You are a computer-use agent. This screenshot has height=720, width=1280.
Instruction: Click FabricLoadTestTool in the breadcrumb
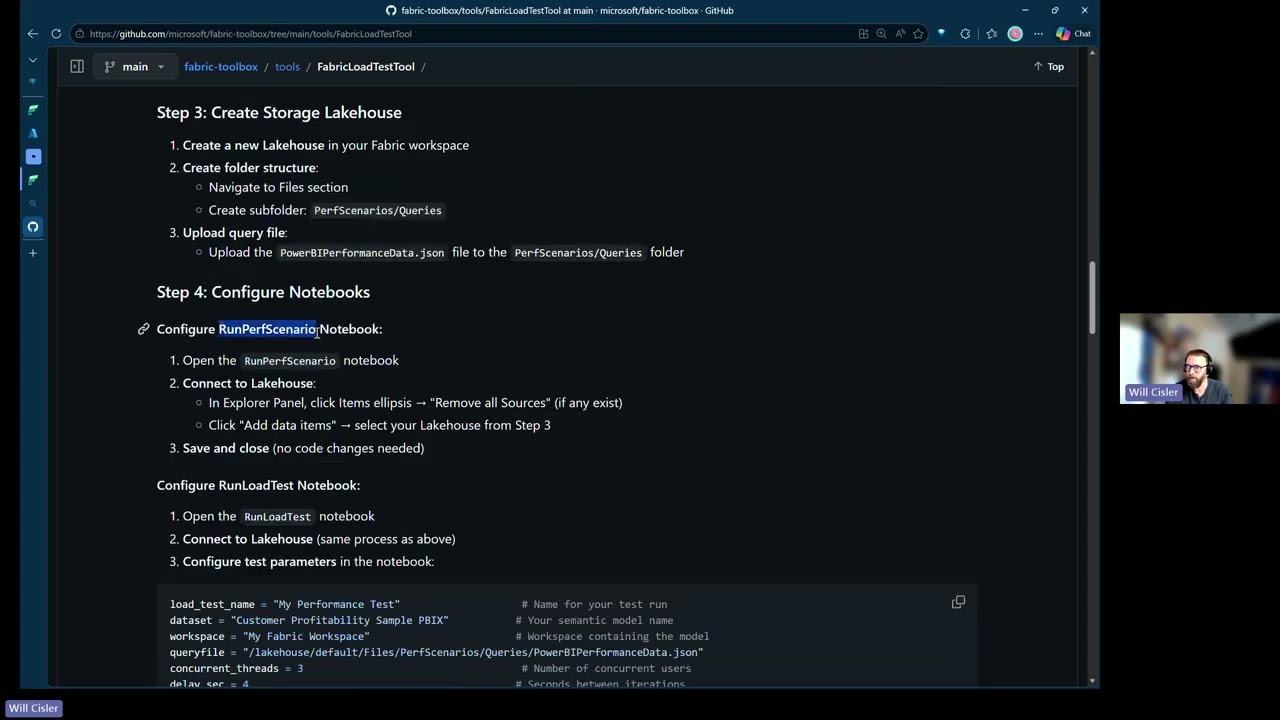tap(366, 67)
